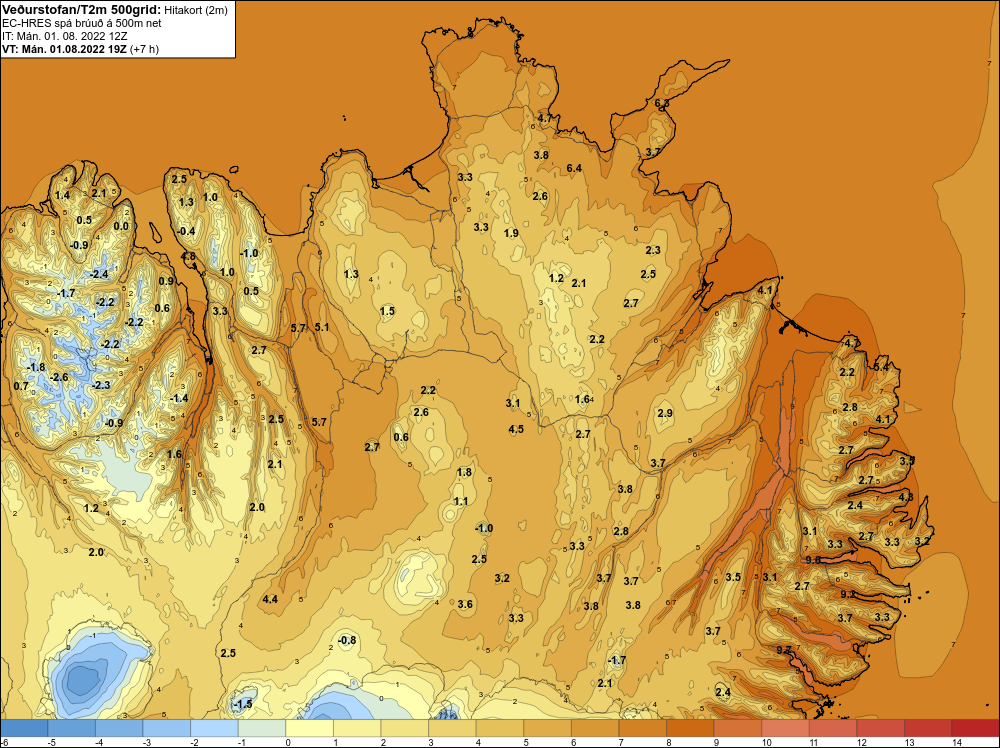
Task: Click the temperature value 1.5 on the map
Action: (387, 311)
